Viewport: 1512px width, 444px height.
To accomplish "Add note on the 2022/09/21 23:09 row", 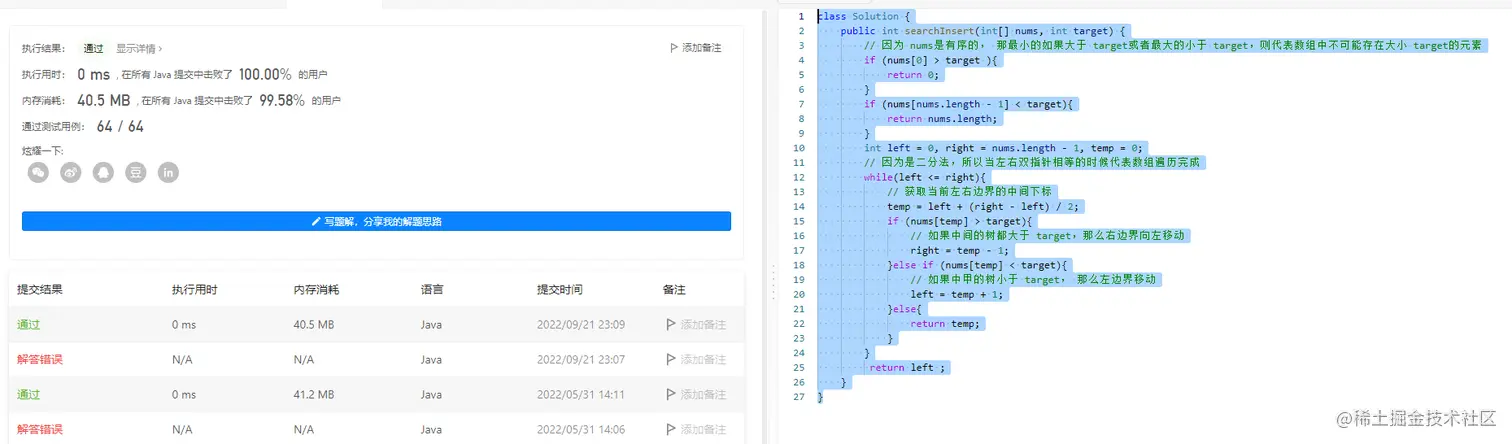I will point(695,325).
